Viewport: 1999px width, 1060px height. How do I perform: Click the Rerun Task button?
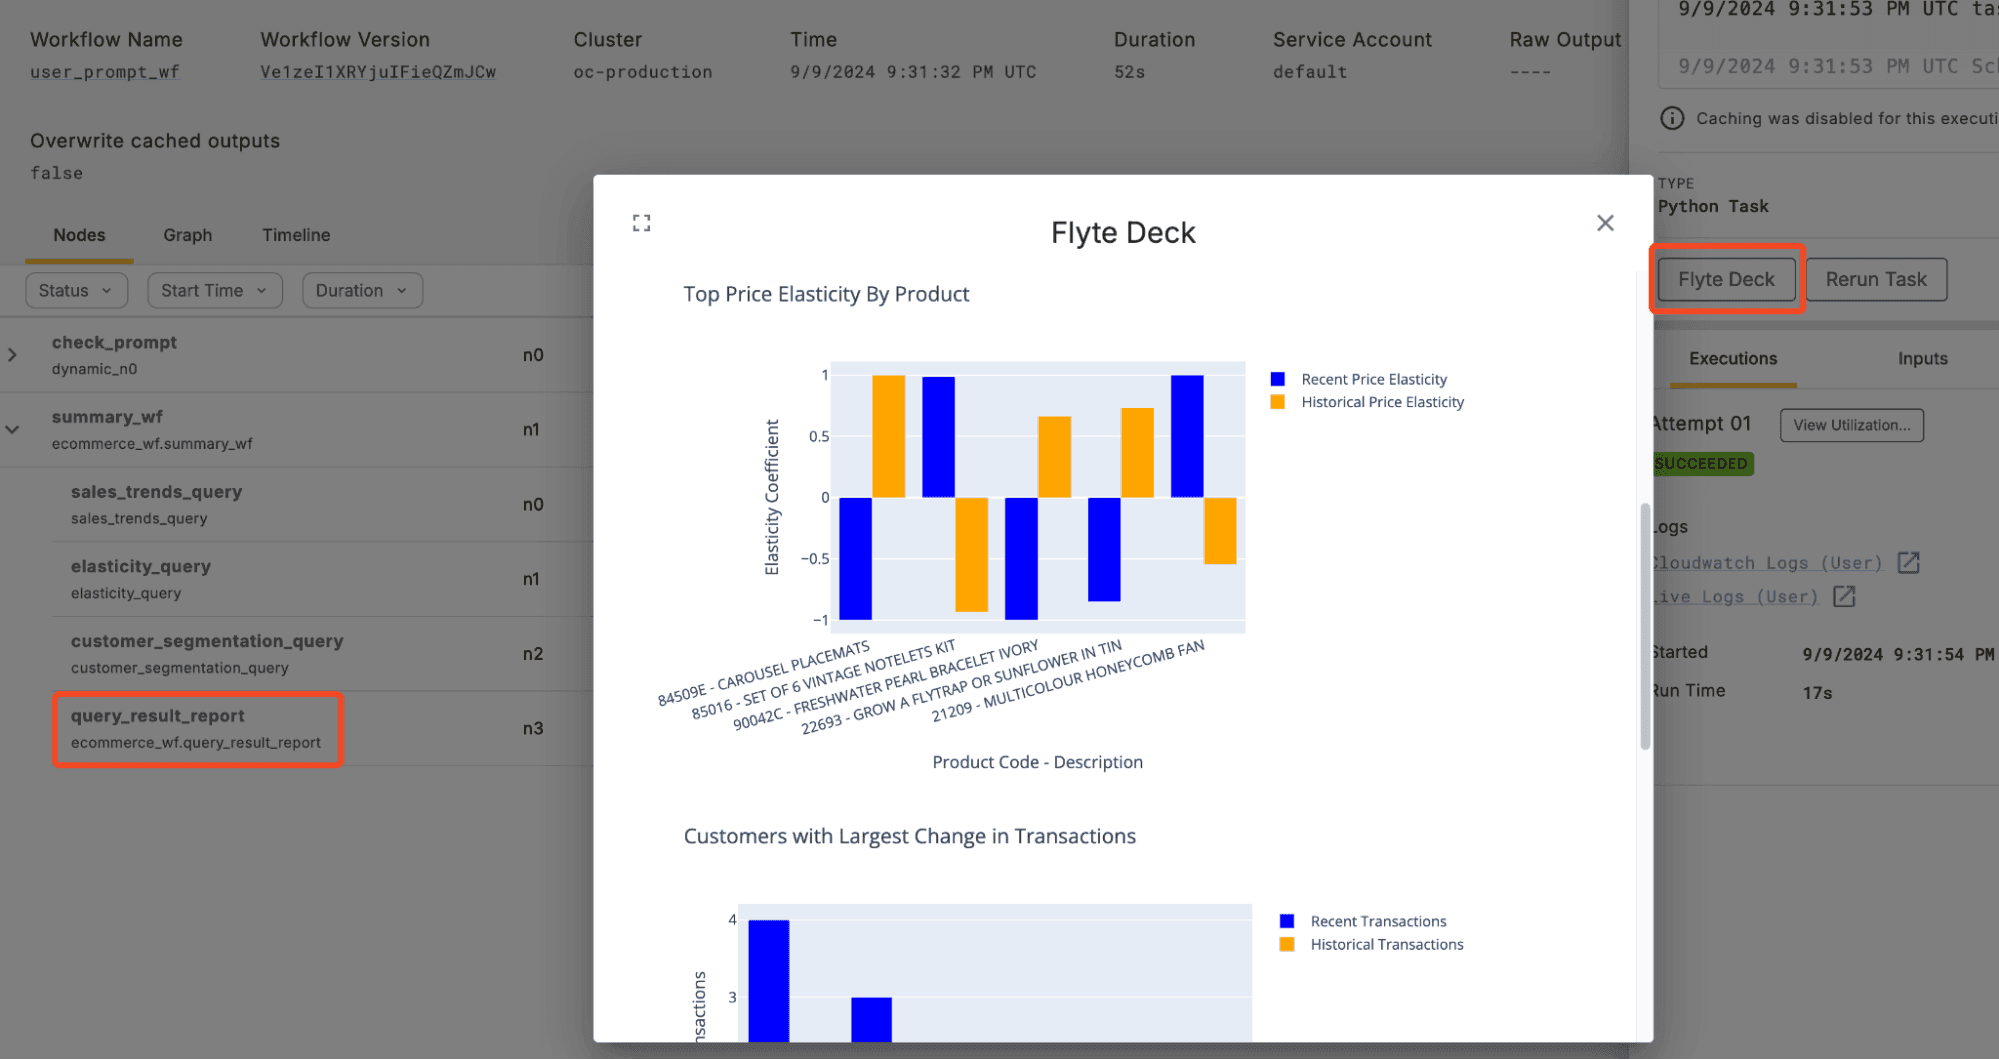coord(1875,279)
